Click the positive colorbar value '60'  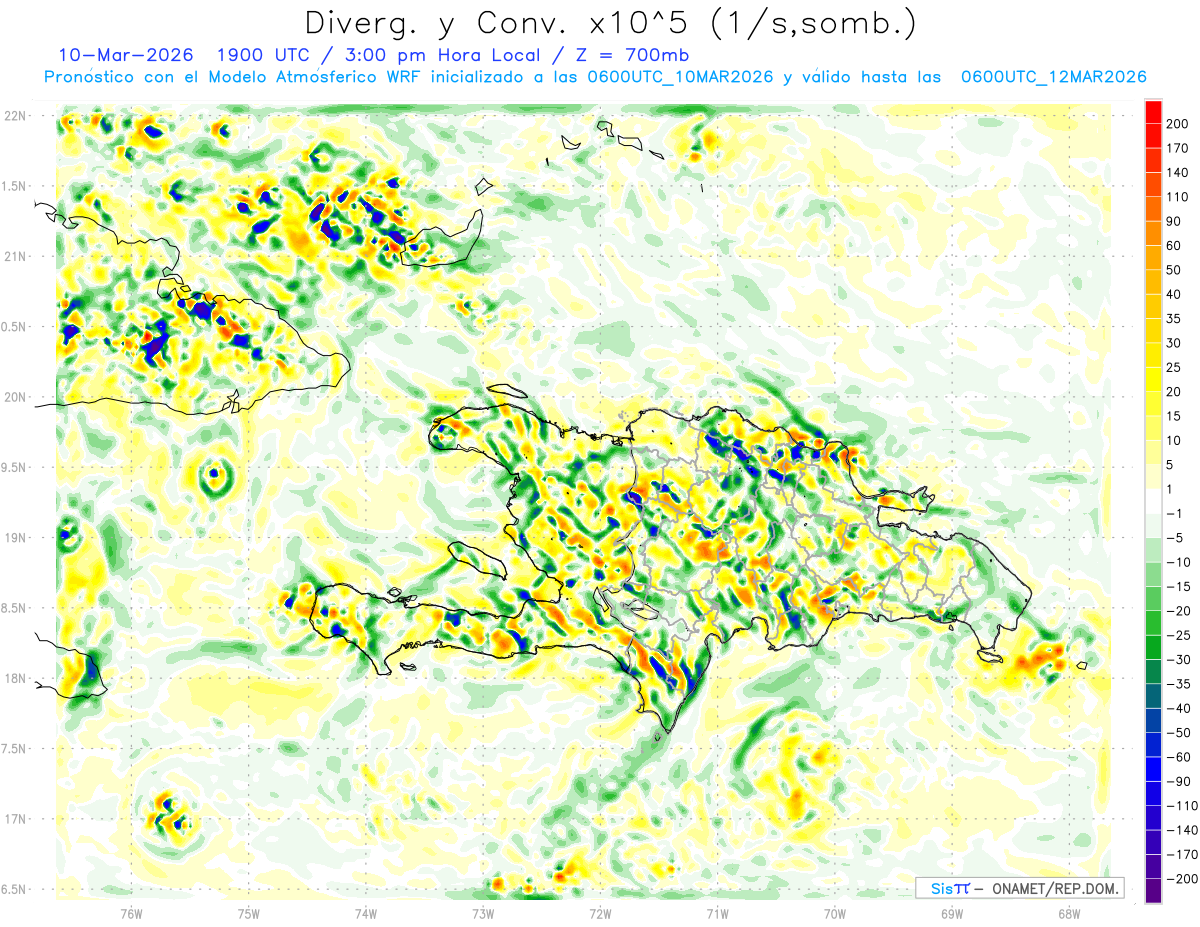1175,246
